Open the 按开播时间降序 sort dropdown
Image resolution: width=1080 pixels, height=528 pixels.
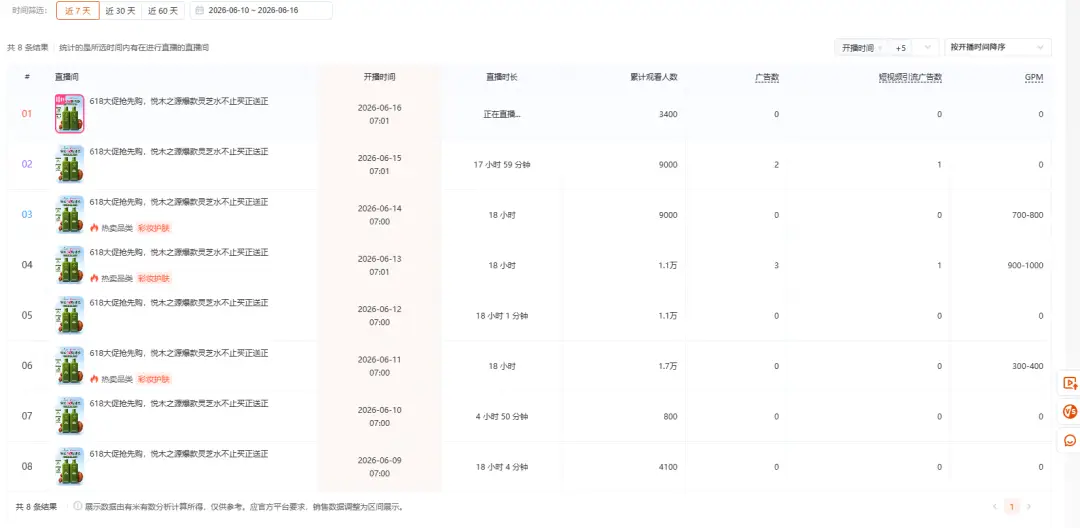998,47
